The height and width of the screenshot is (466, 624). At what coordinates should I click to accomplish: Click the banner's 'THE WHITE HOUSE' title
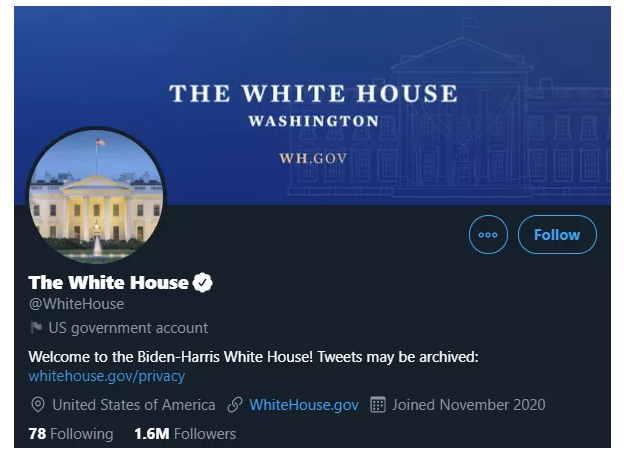click(313, 94)
